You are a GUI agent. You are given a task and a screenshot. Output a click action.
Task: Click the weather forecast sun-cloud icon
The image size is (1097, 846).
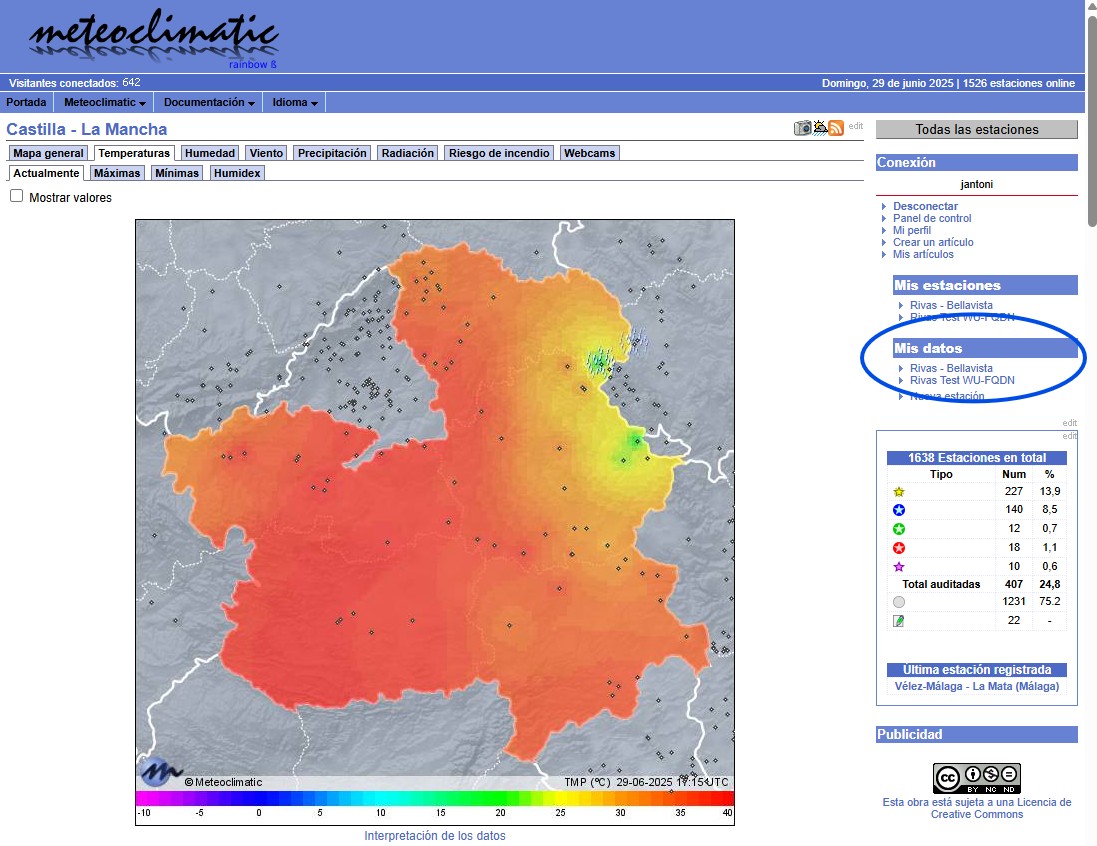click(x=820, y=128)
